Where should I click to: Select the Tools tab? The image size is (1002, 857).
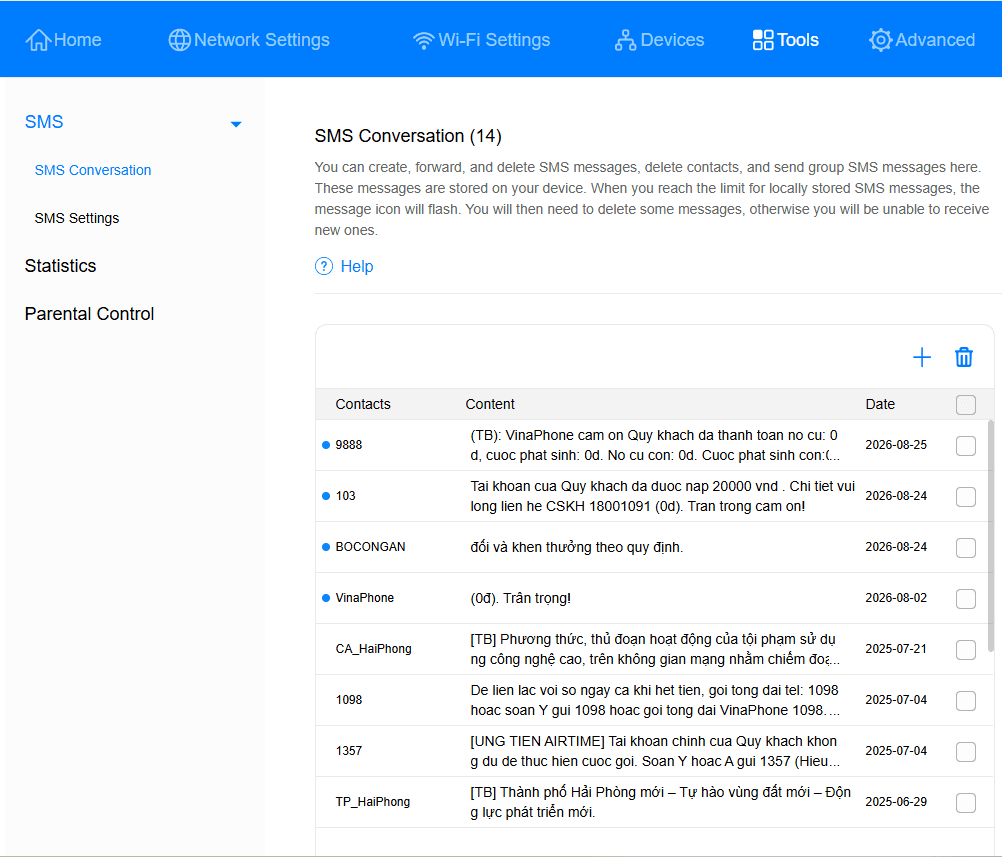(x=785, y=40)
